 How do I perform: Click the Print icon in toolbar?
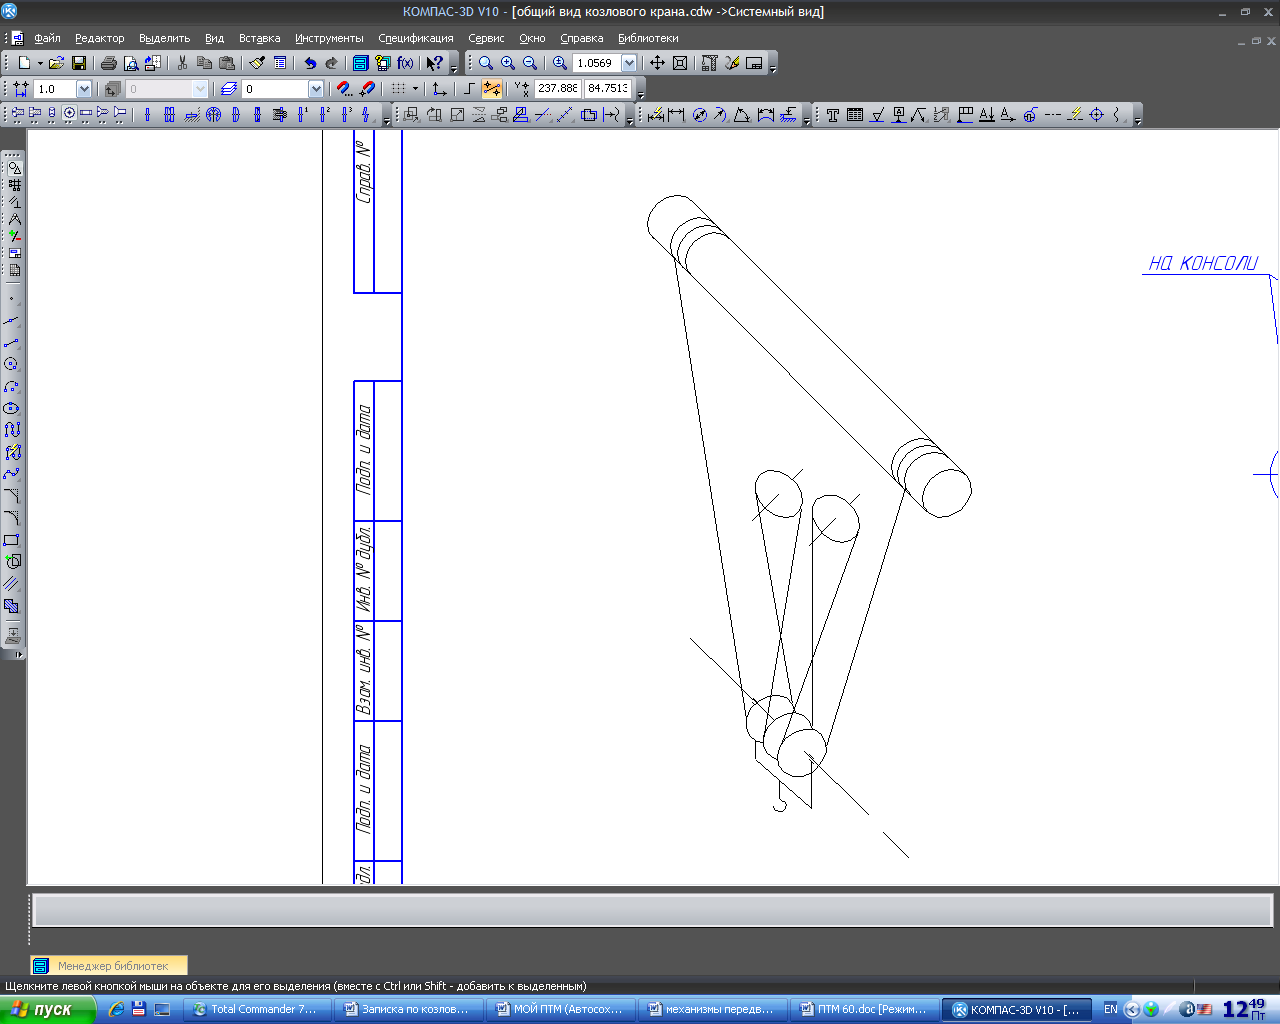(x=109, y=63)
